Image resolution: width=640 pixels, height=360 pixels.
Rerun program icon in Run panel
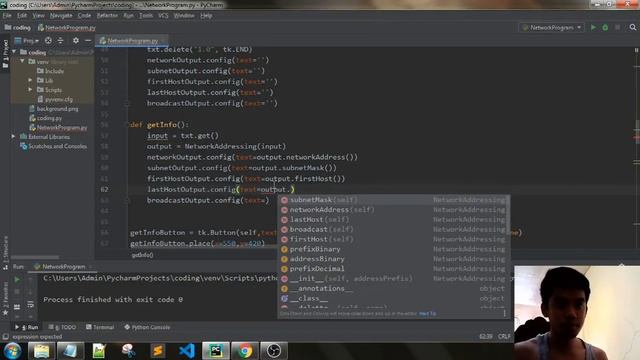pyautogui.click(x=17, y=280)
